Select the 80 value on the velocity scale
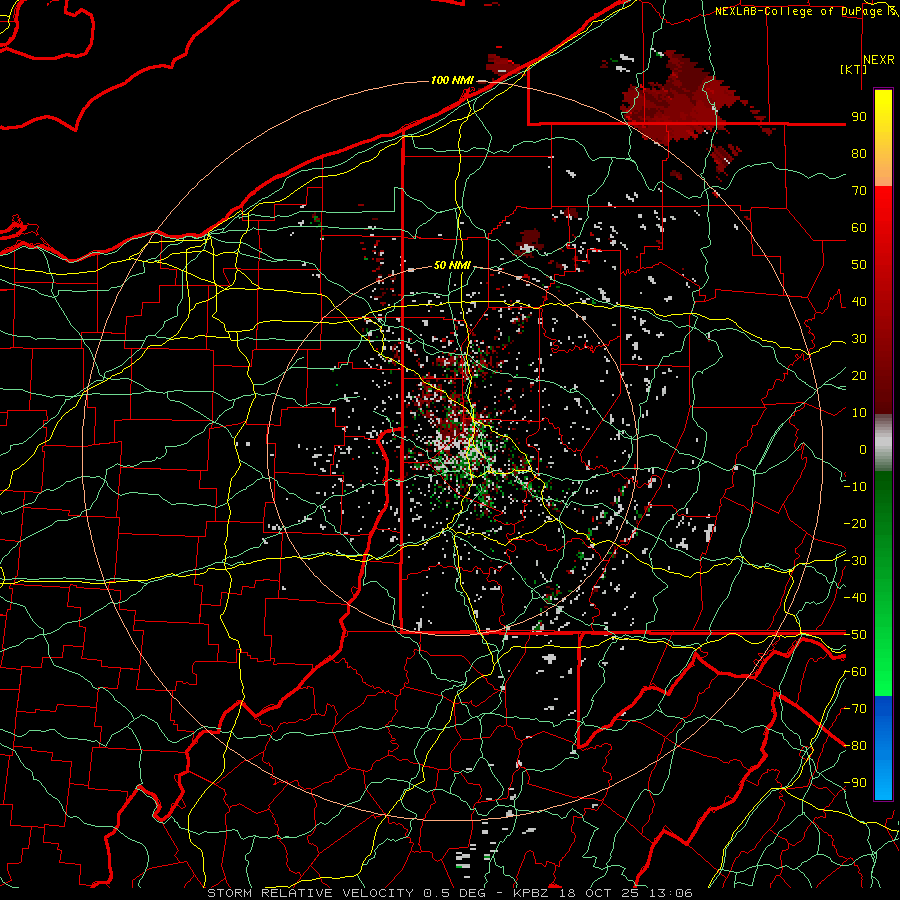900x900 pixels. click(859, 154)
